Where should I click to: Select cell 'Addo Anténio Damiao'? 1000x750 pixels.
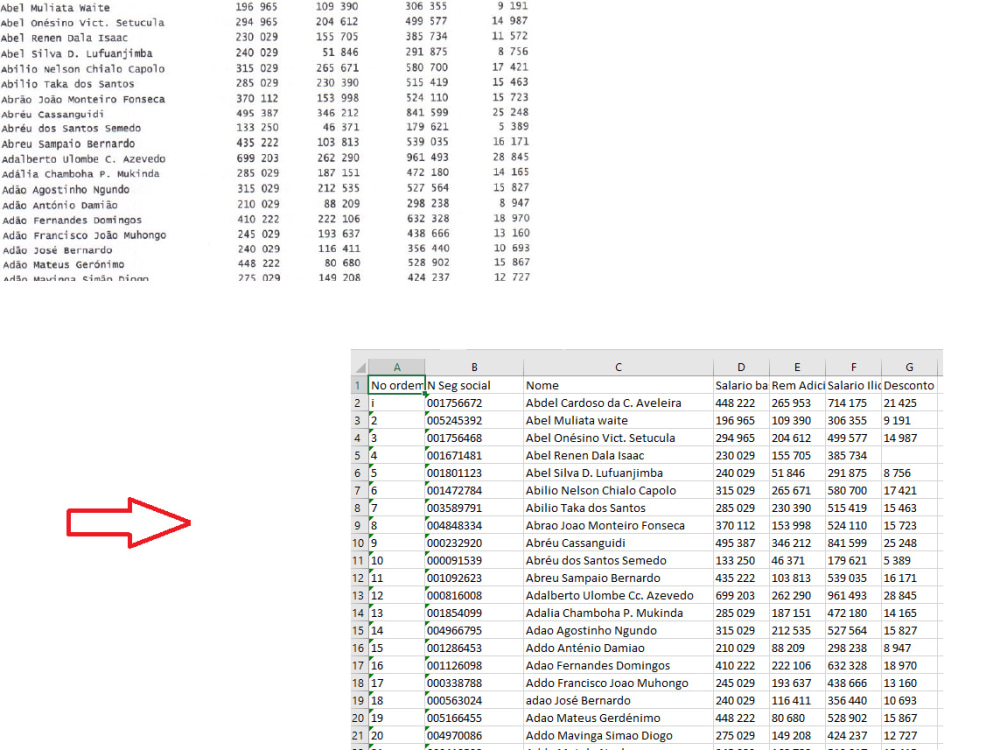click(618, 648)
